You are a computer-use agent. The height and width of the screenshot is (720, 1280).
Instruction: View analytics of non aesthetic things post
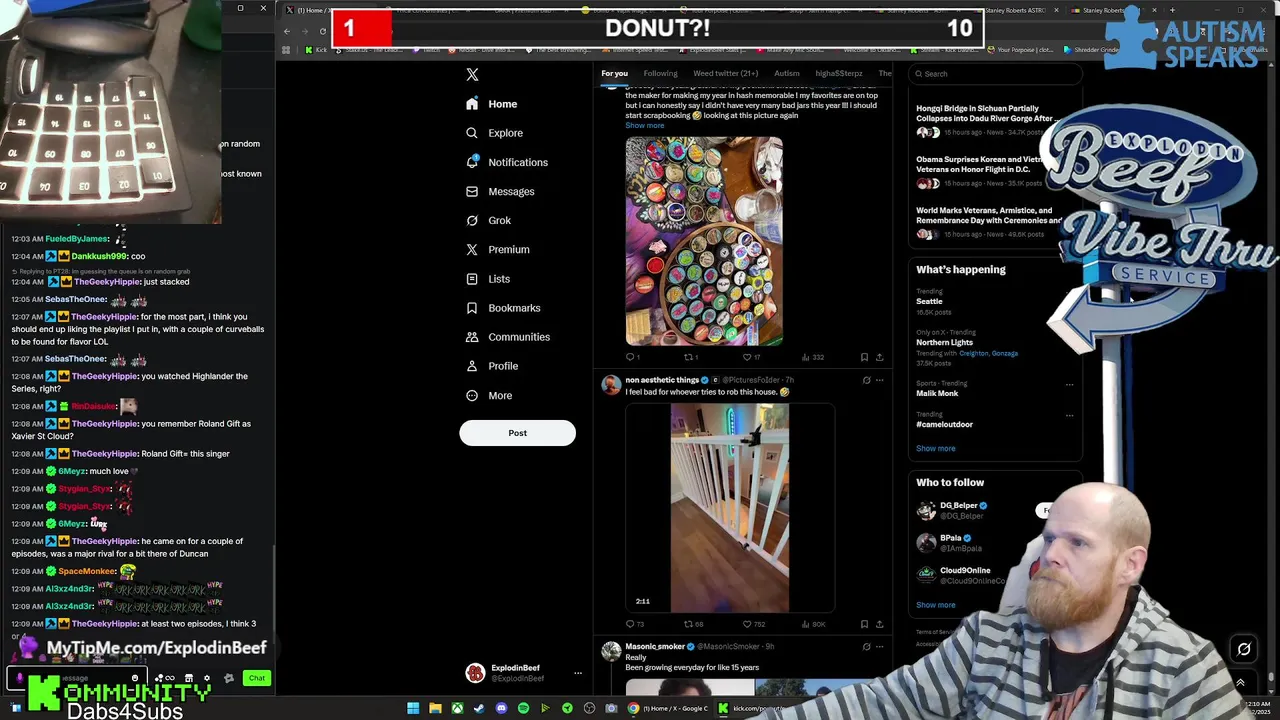point(813,624)
